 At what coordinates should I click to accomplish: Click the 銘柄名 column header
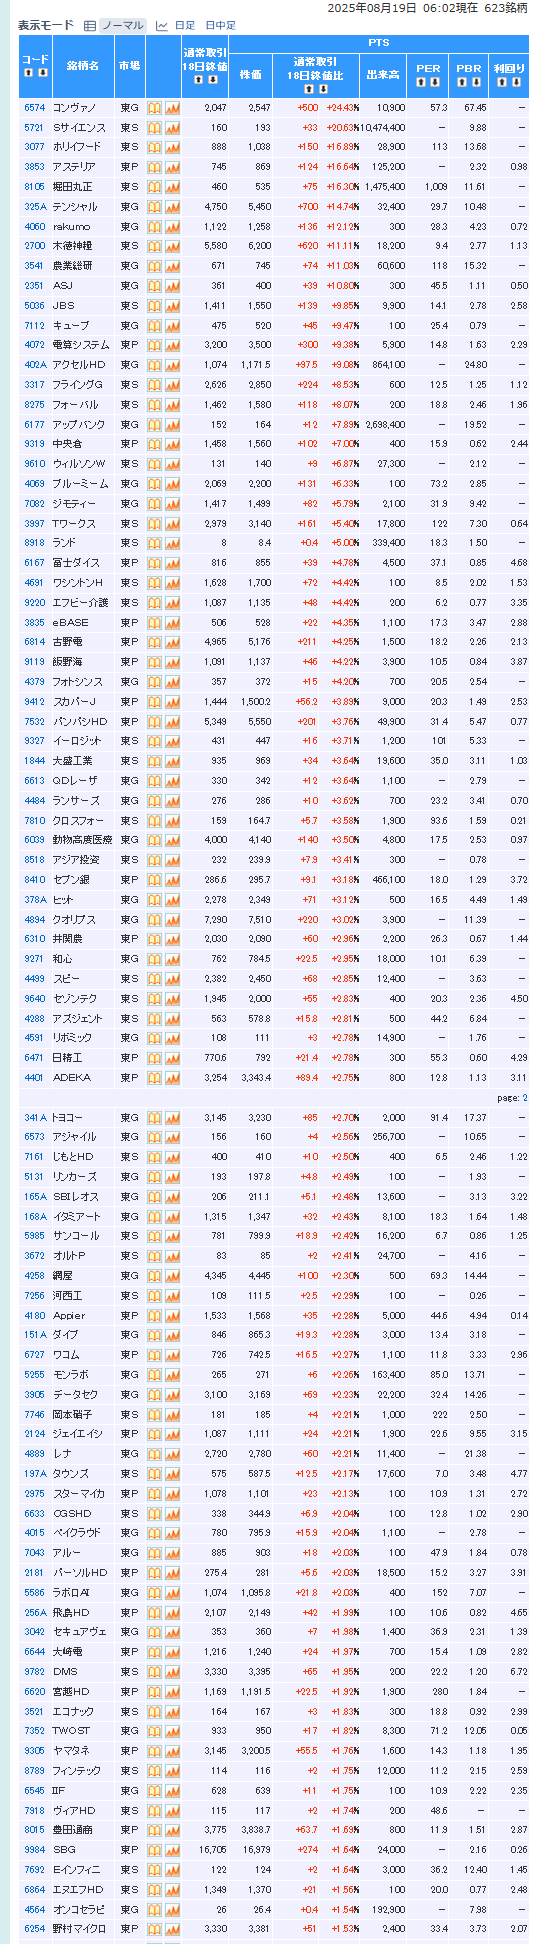tap(83, 66)
